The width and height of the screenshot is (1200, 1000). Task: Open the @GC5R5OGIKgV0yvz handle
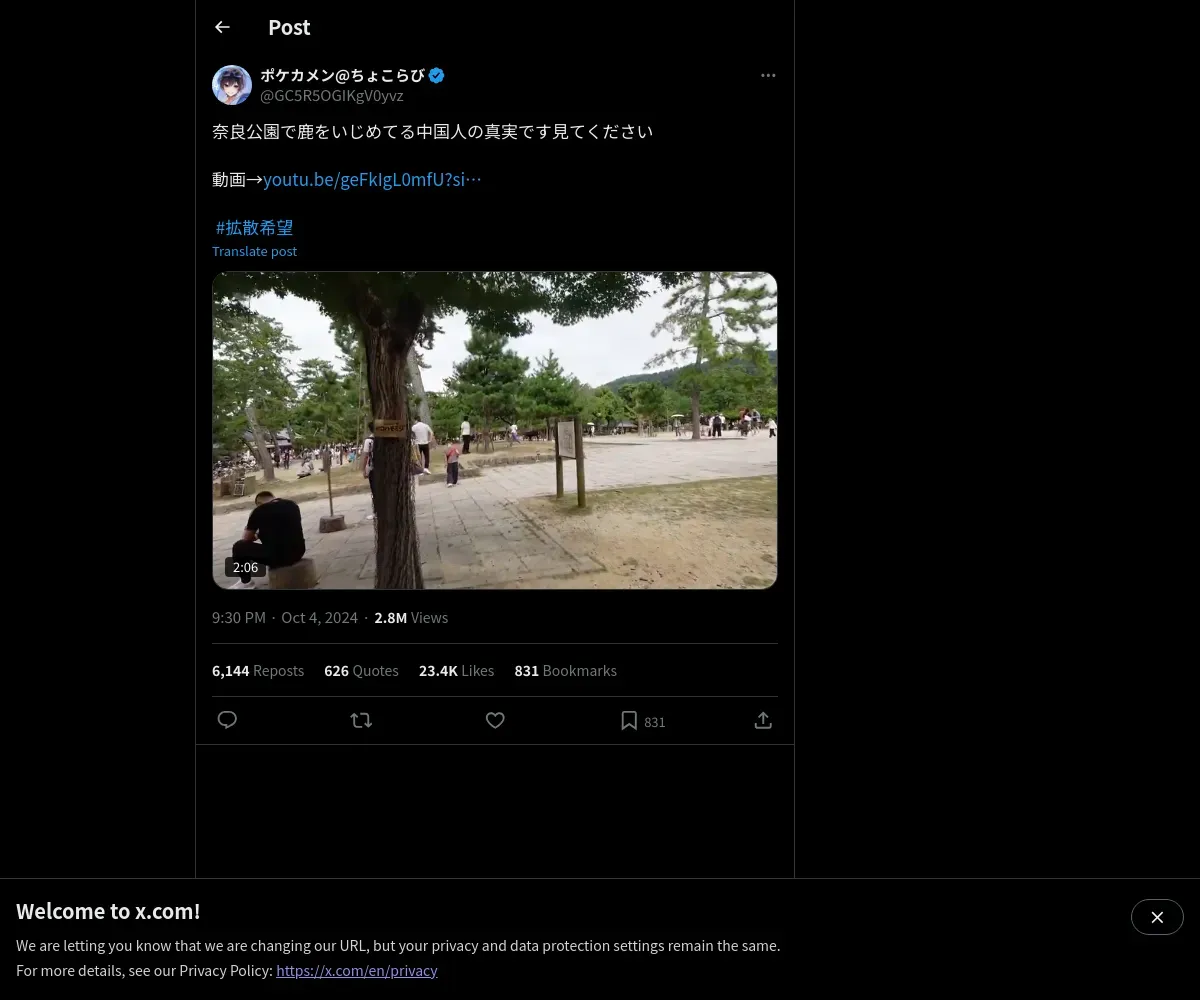pos(332,96)
